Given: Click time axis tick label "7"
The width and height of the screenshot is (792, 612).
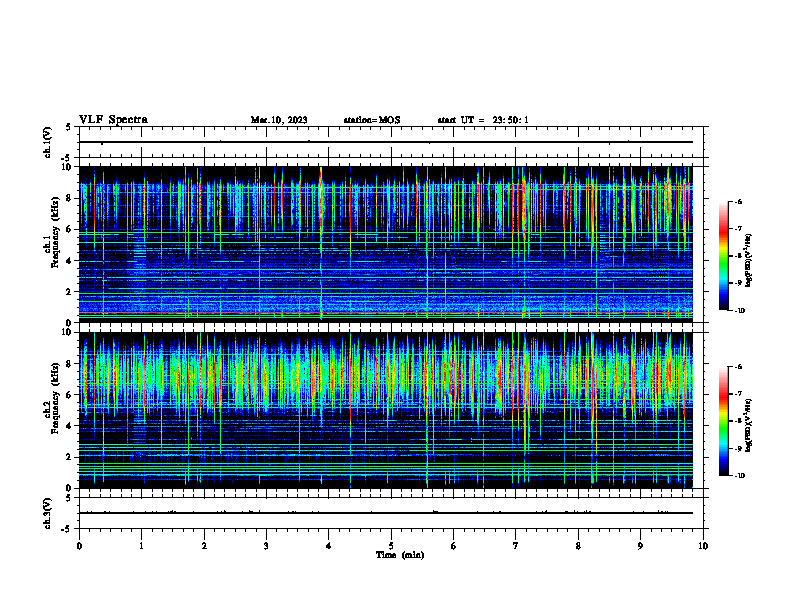Looking at the screenshot, I should (x=516, y=546).
